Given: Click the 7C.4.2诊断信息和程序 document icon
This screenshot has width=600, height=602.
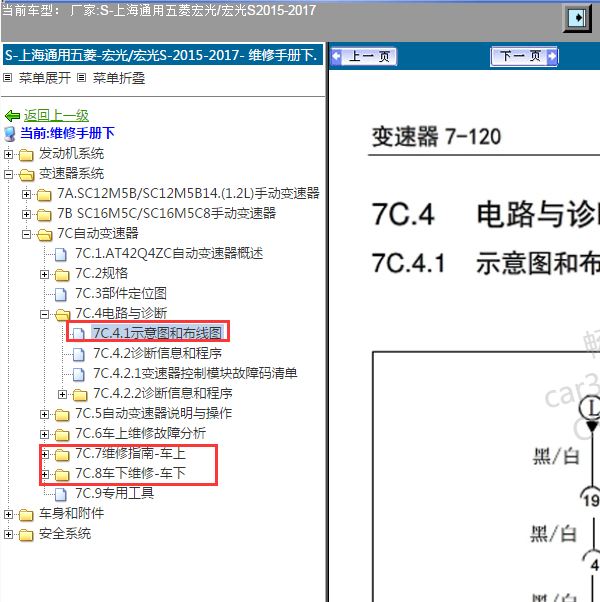Looking at the screenshot, I should 79,354.
